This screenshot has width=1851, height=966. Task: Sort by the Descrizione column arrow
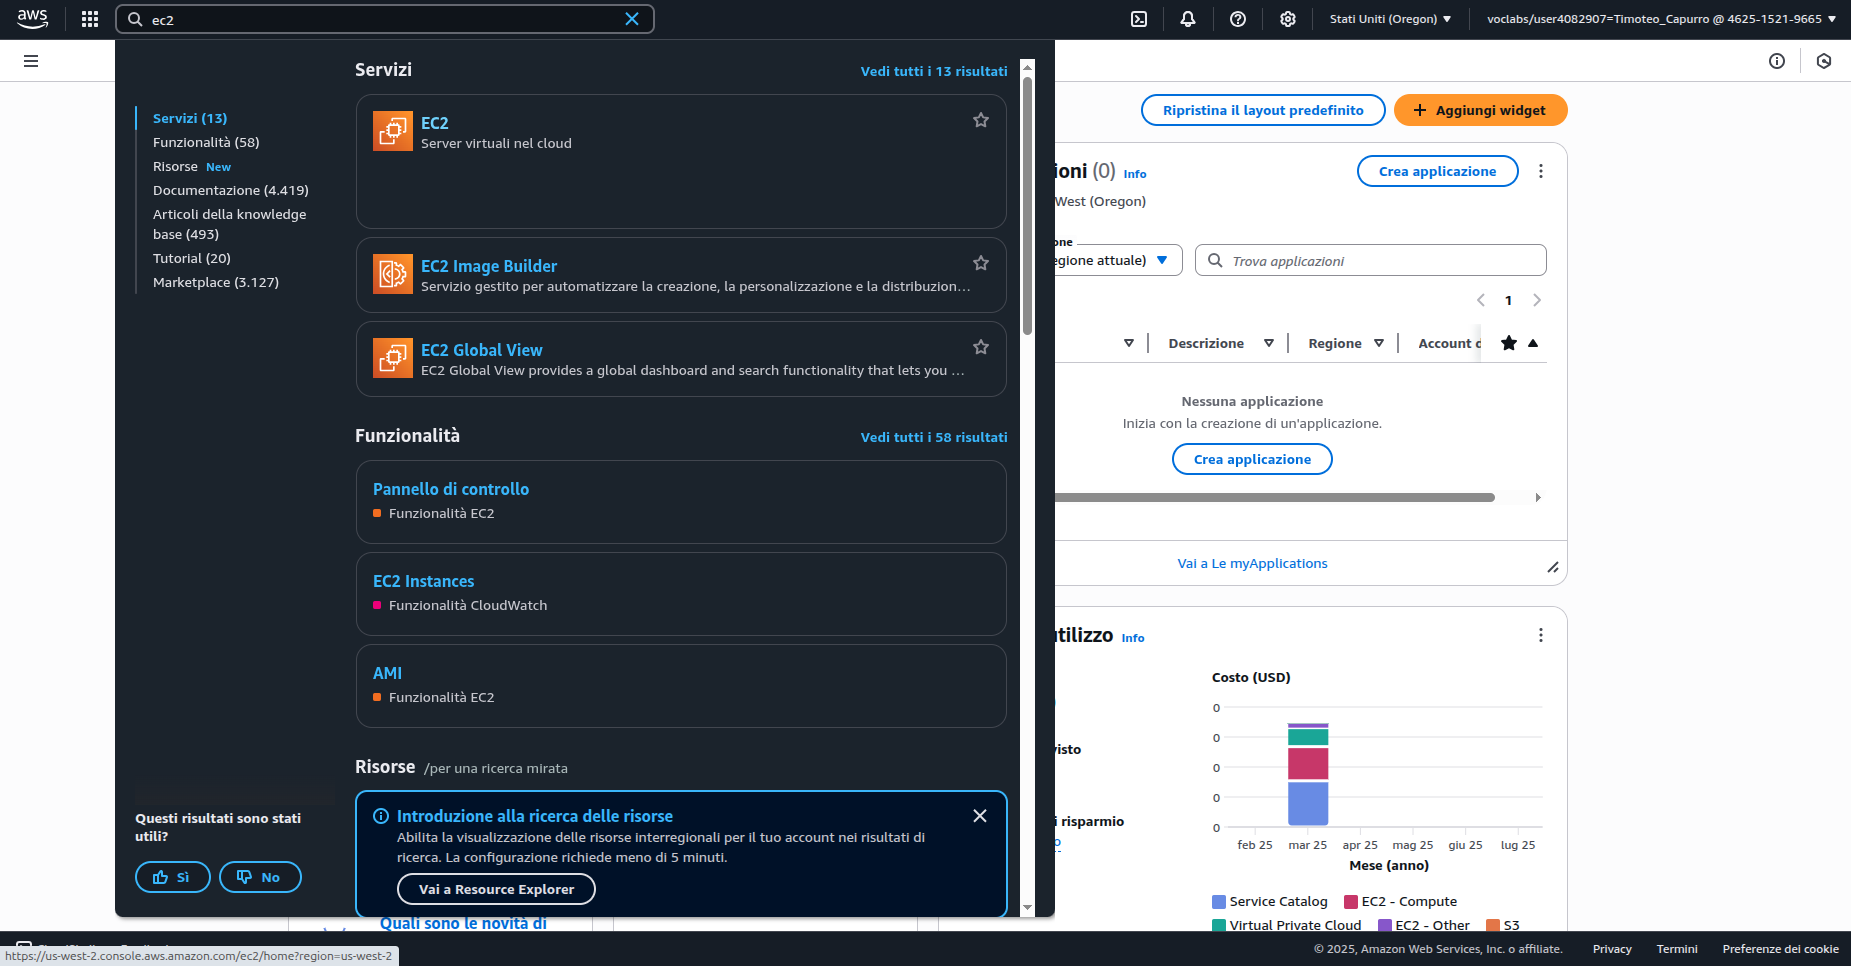1269,343
